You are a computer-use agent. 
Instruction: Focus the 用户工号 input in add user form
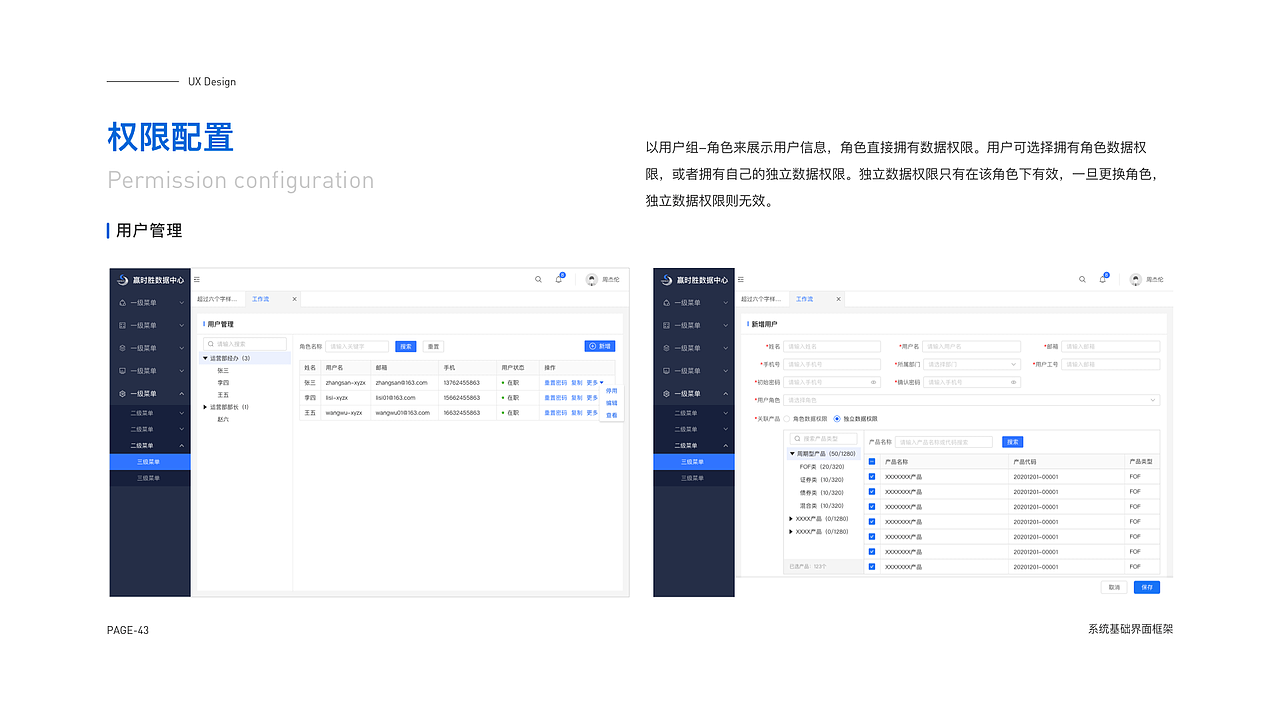(x=1110, y=364)
